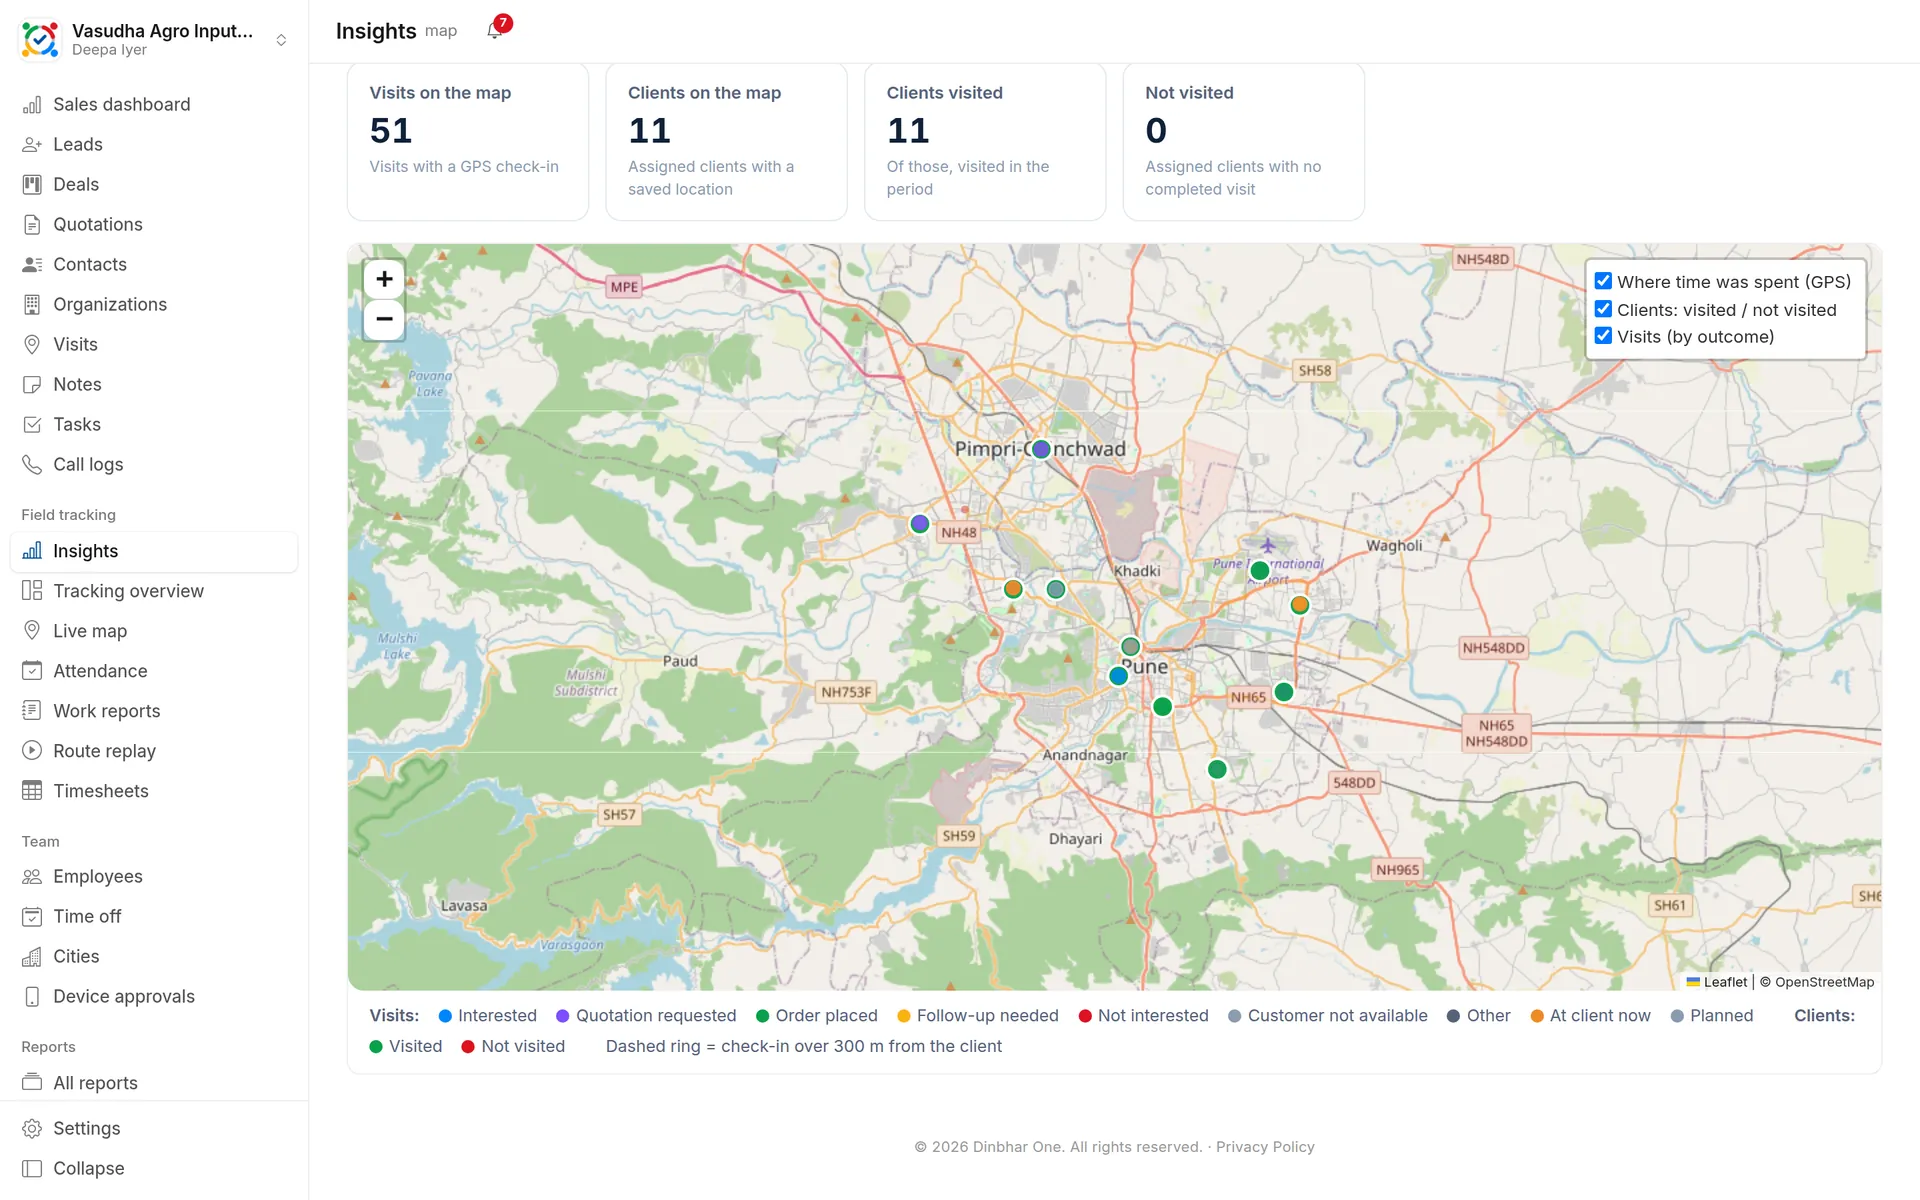The height and width of the screenshot is (1200, 1920).
Task: Click the Notes icon in sidebar
Action: [32, 385]
